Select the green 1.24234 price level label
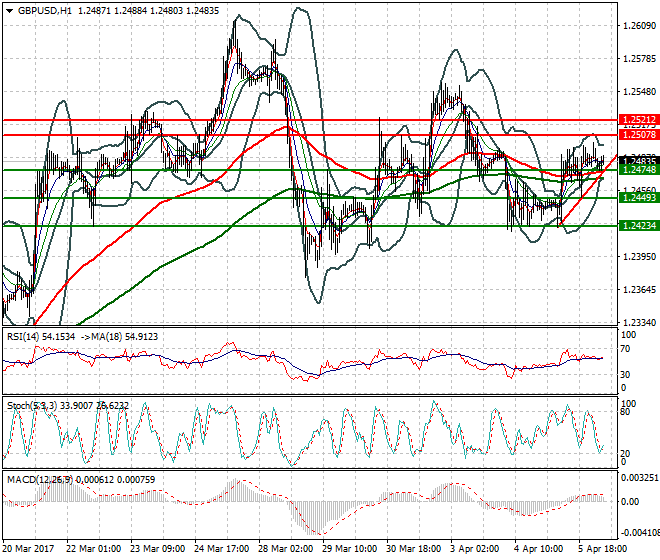Viewport: 660px width, 560px height. click(639, 226)
